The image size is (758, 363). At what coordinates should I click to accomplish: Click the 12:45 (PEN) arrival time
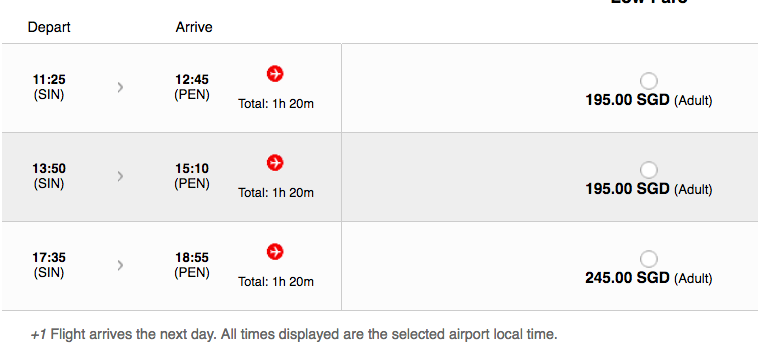click(192, 87)
